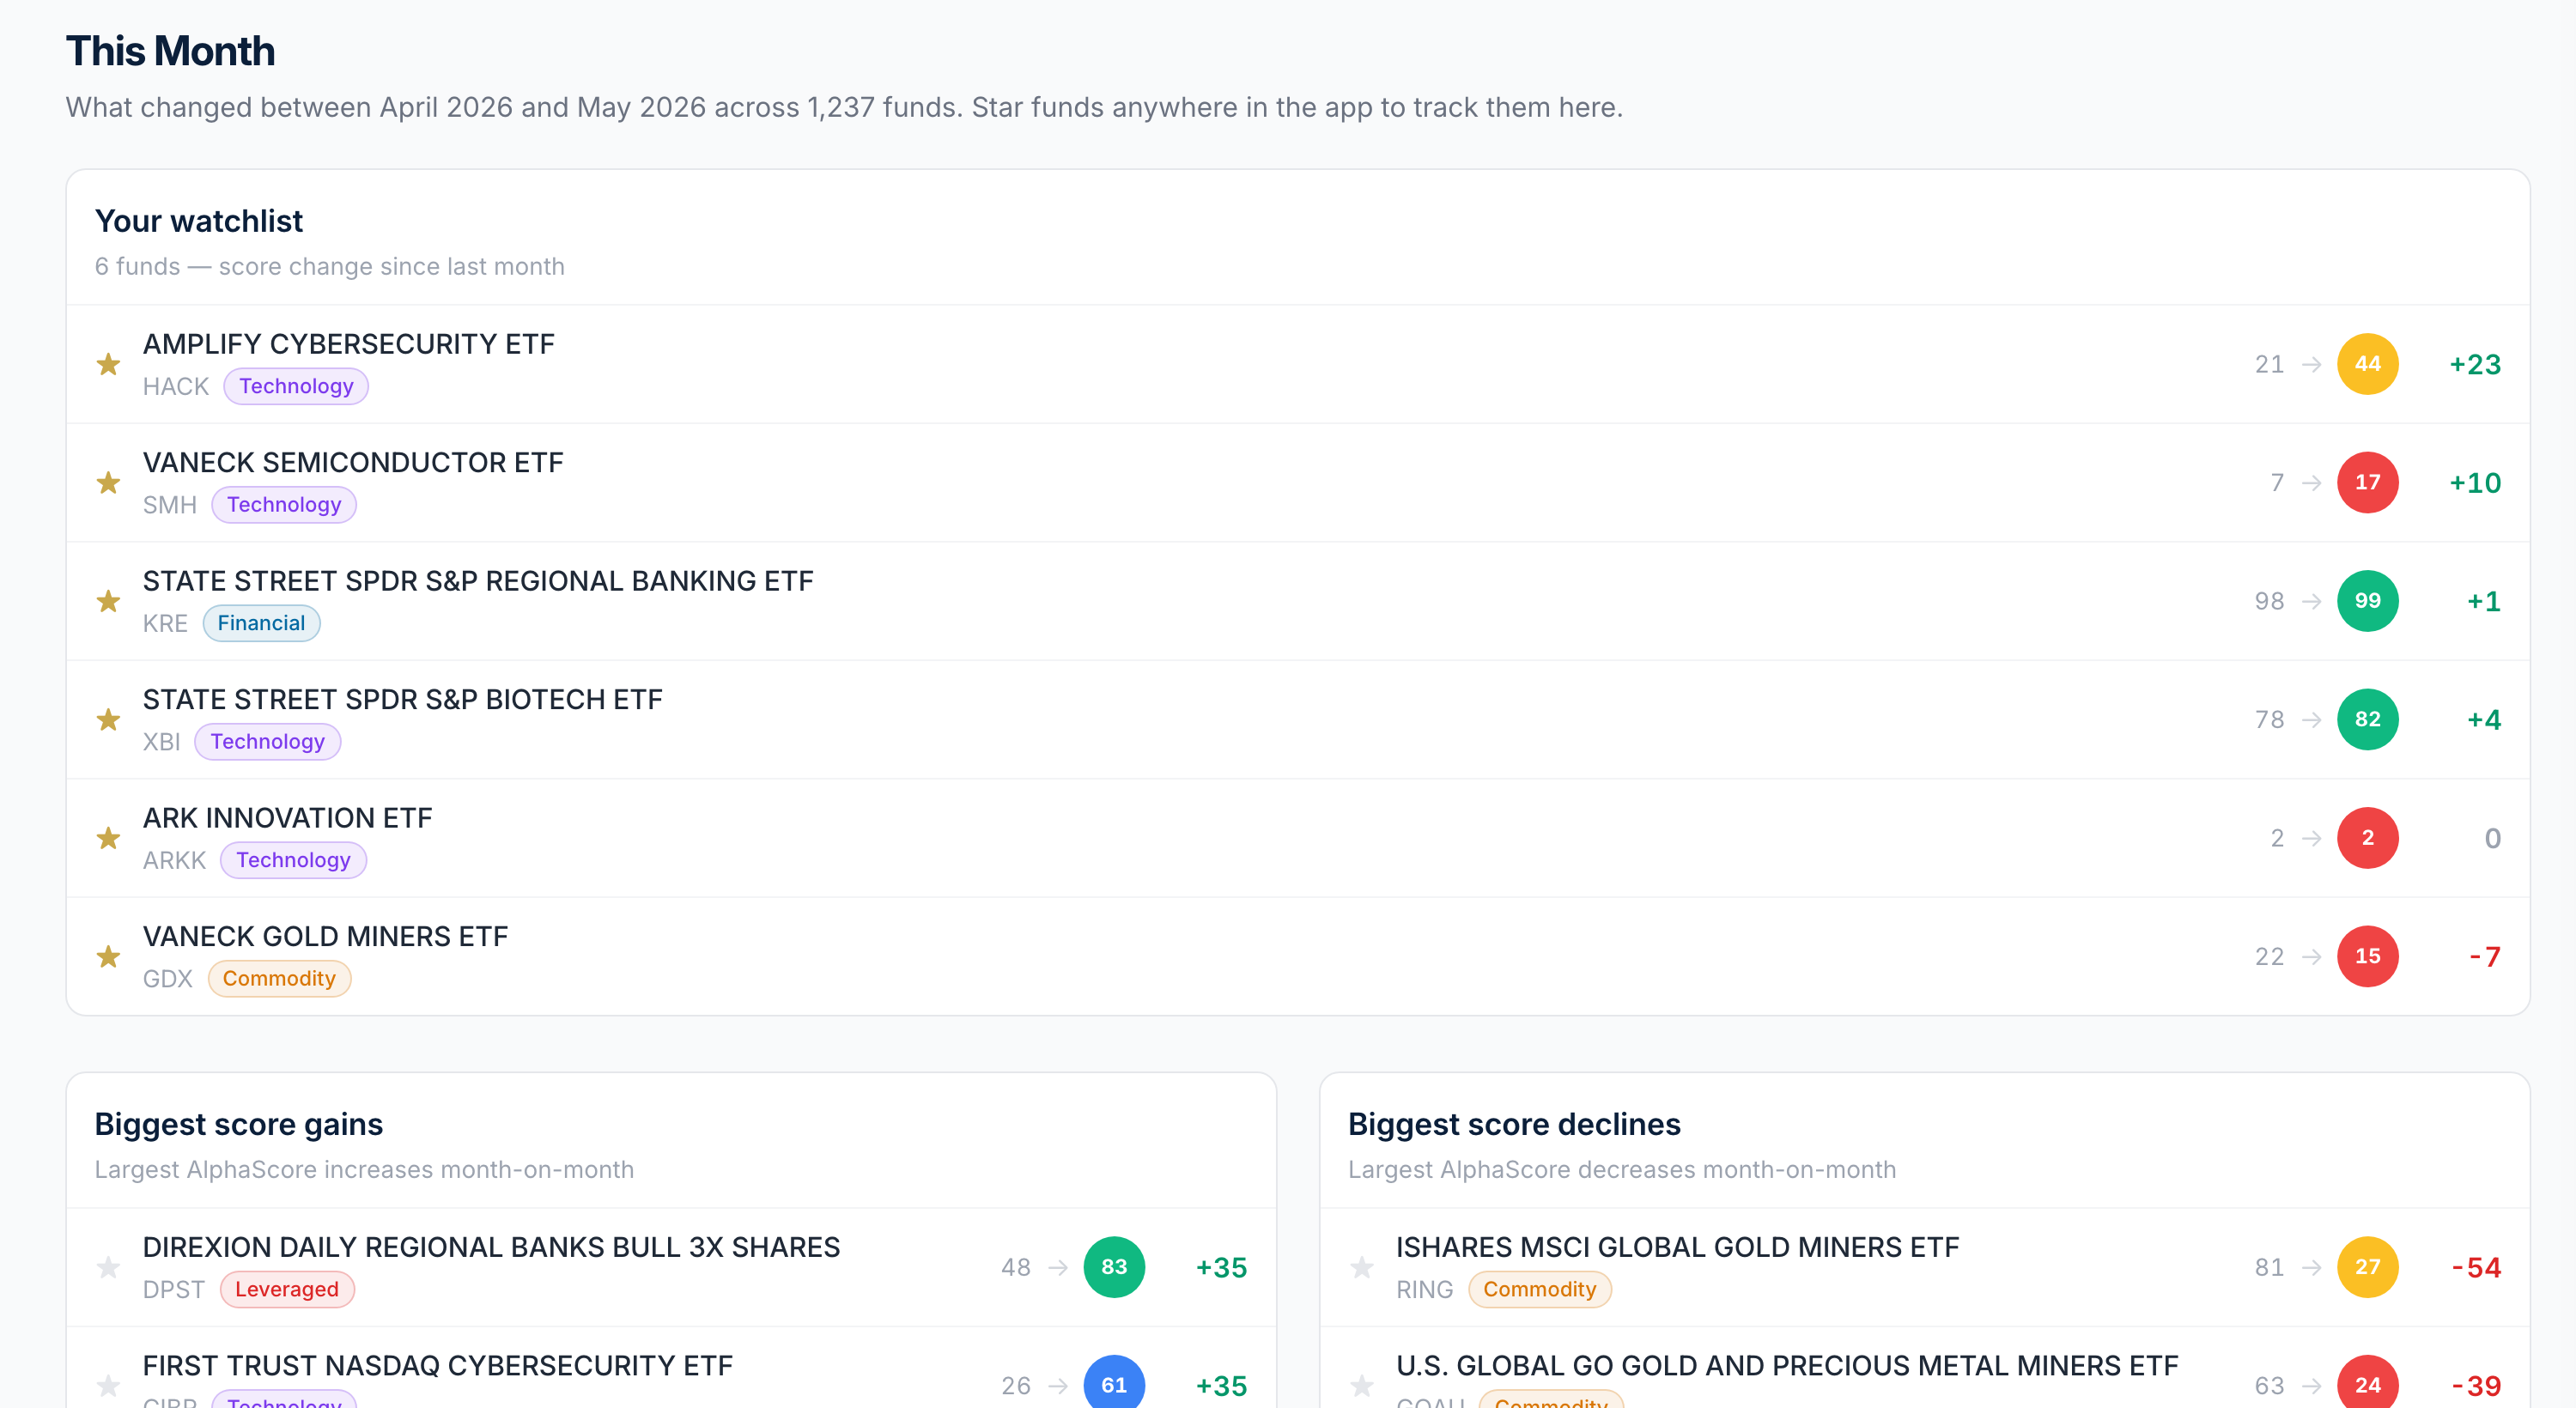
Task: Click the Leveraged tag next to DPST
Action: pyautogui.click(x=287, y=1290)
